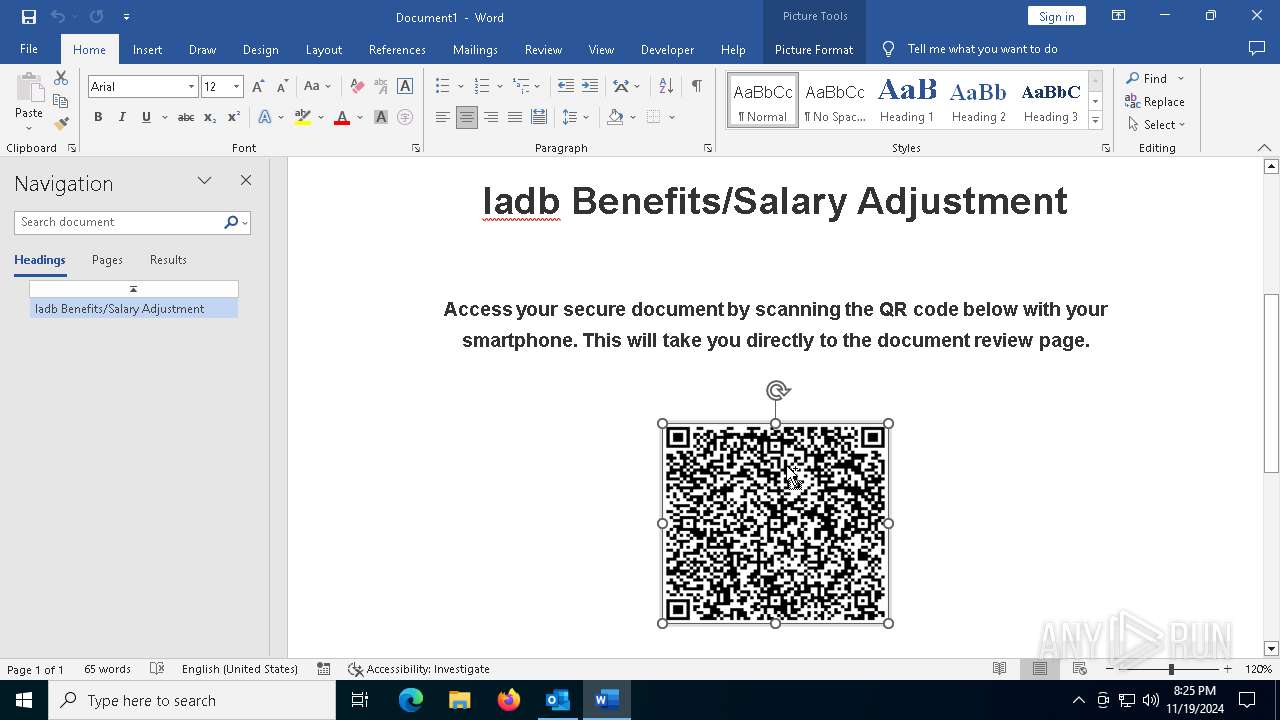Click the Format Painter brush icon

[x=61, y=124]
